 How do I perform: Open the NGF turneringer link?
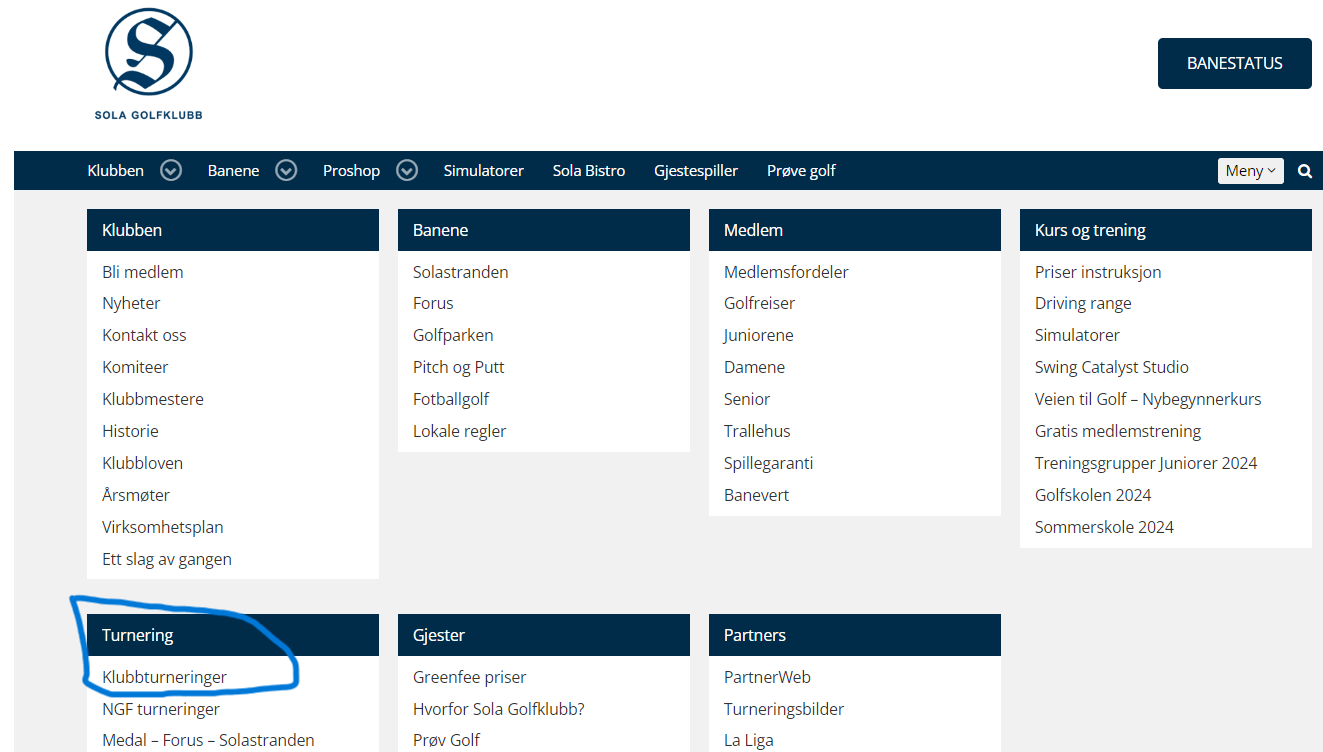[161, 709]
